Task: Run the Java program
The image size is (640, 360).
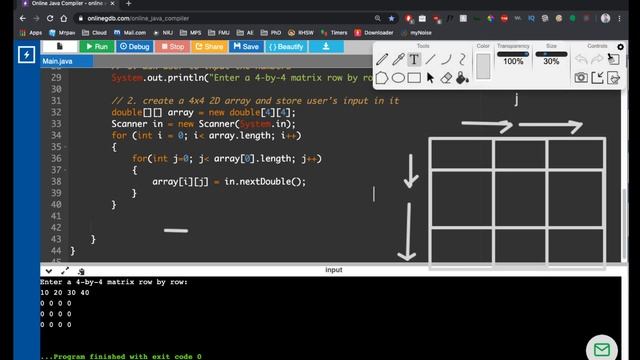Action: [97, 47]
